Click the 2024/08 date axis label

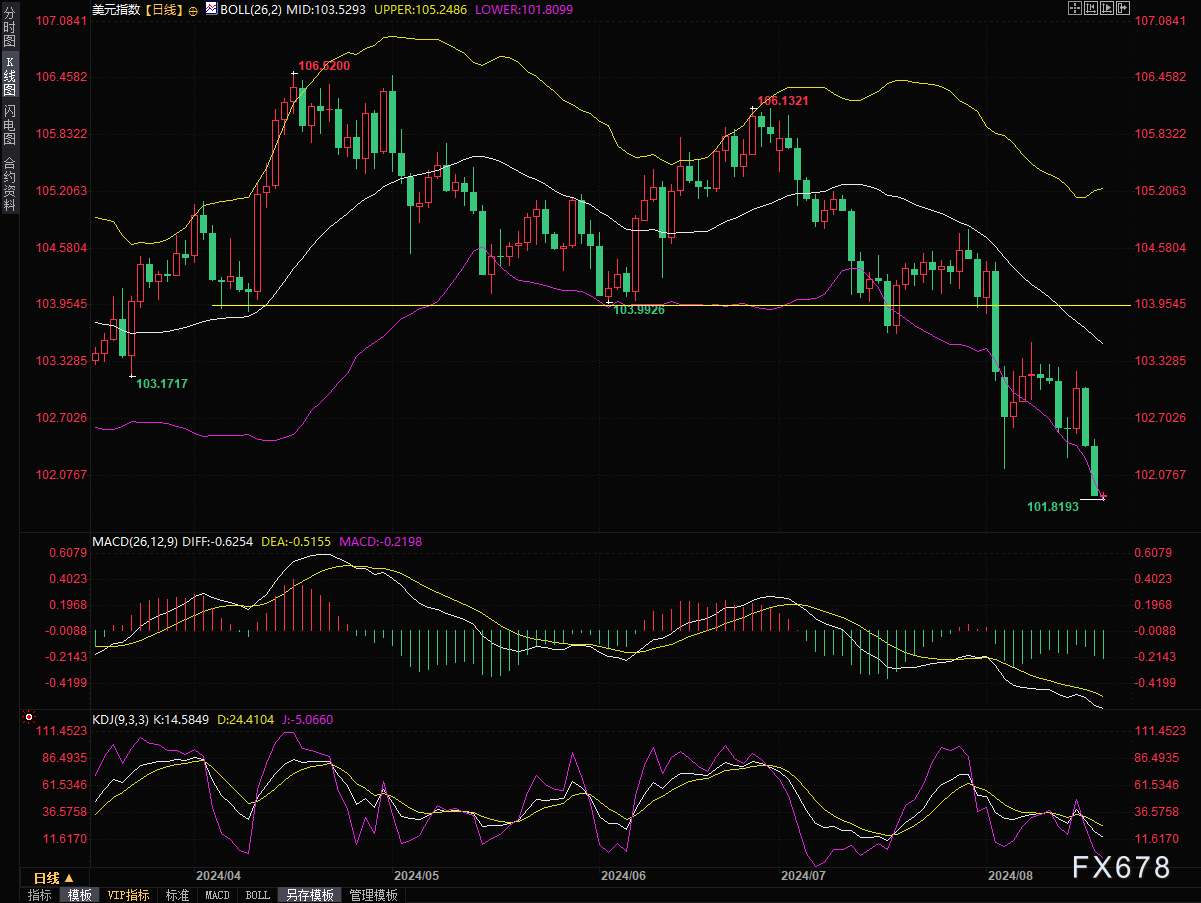tap(1010, 875)
